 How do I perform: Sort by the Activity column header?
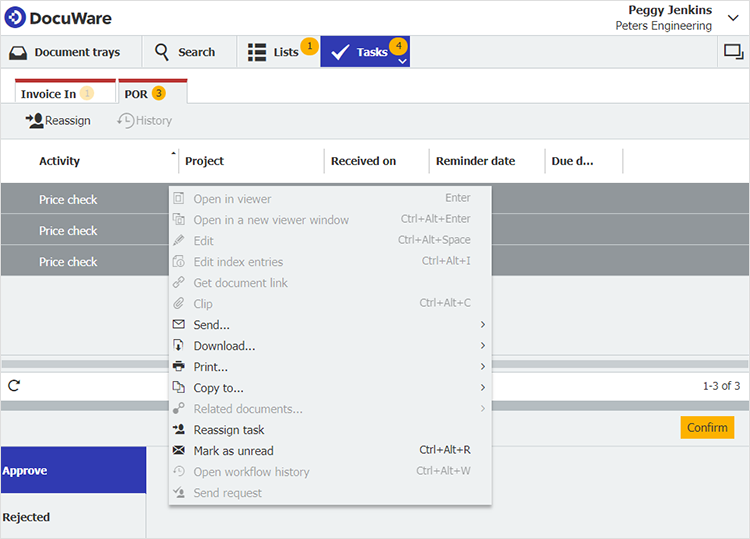coord(60,161)
